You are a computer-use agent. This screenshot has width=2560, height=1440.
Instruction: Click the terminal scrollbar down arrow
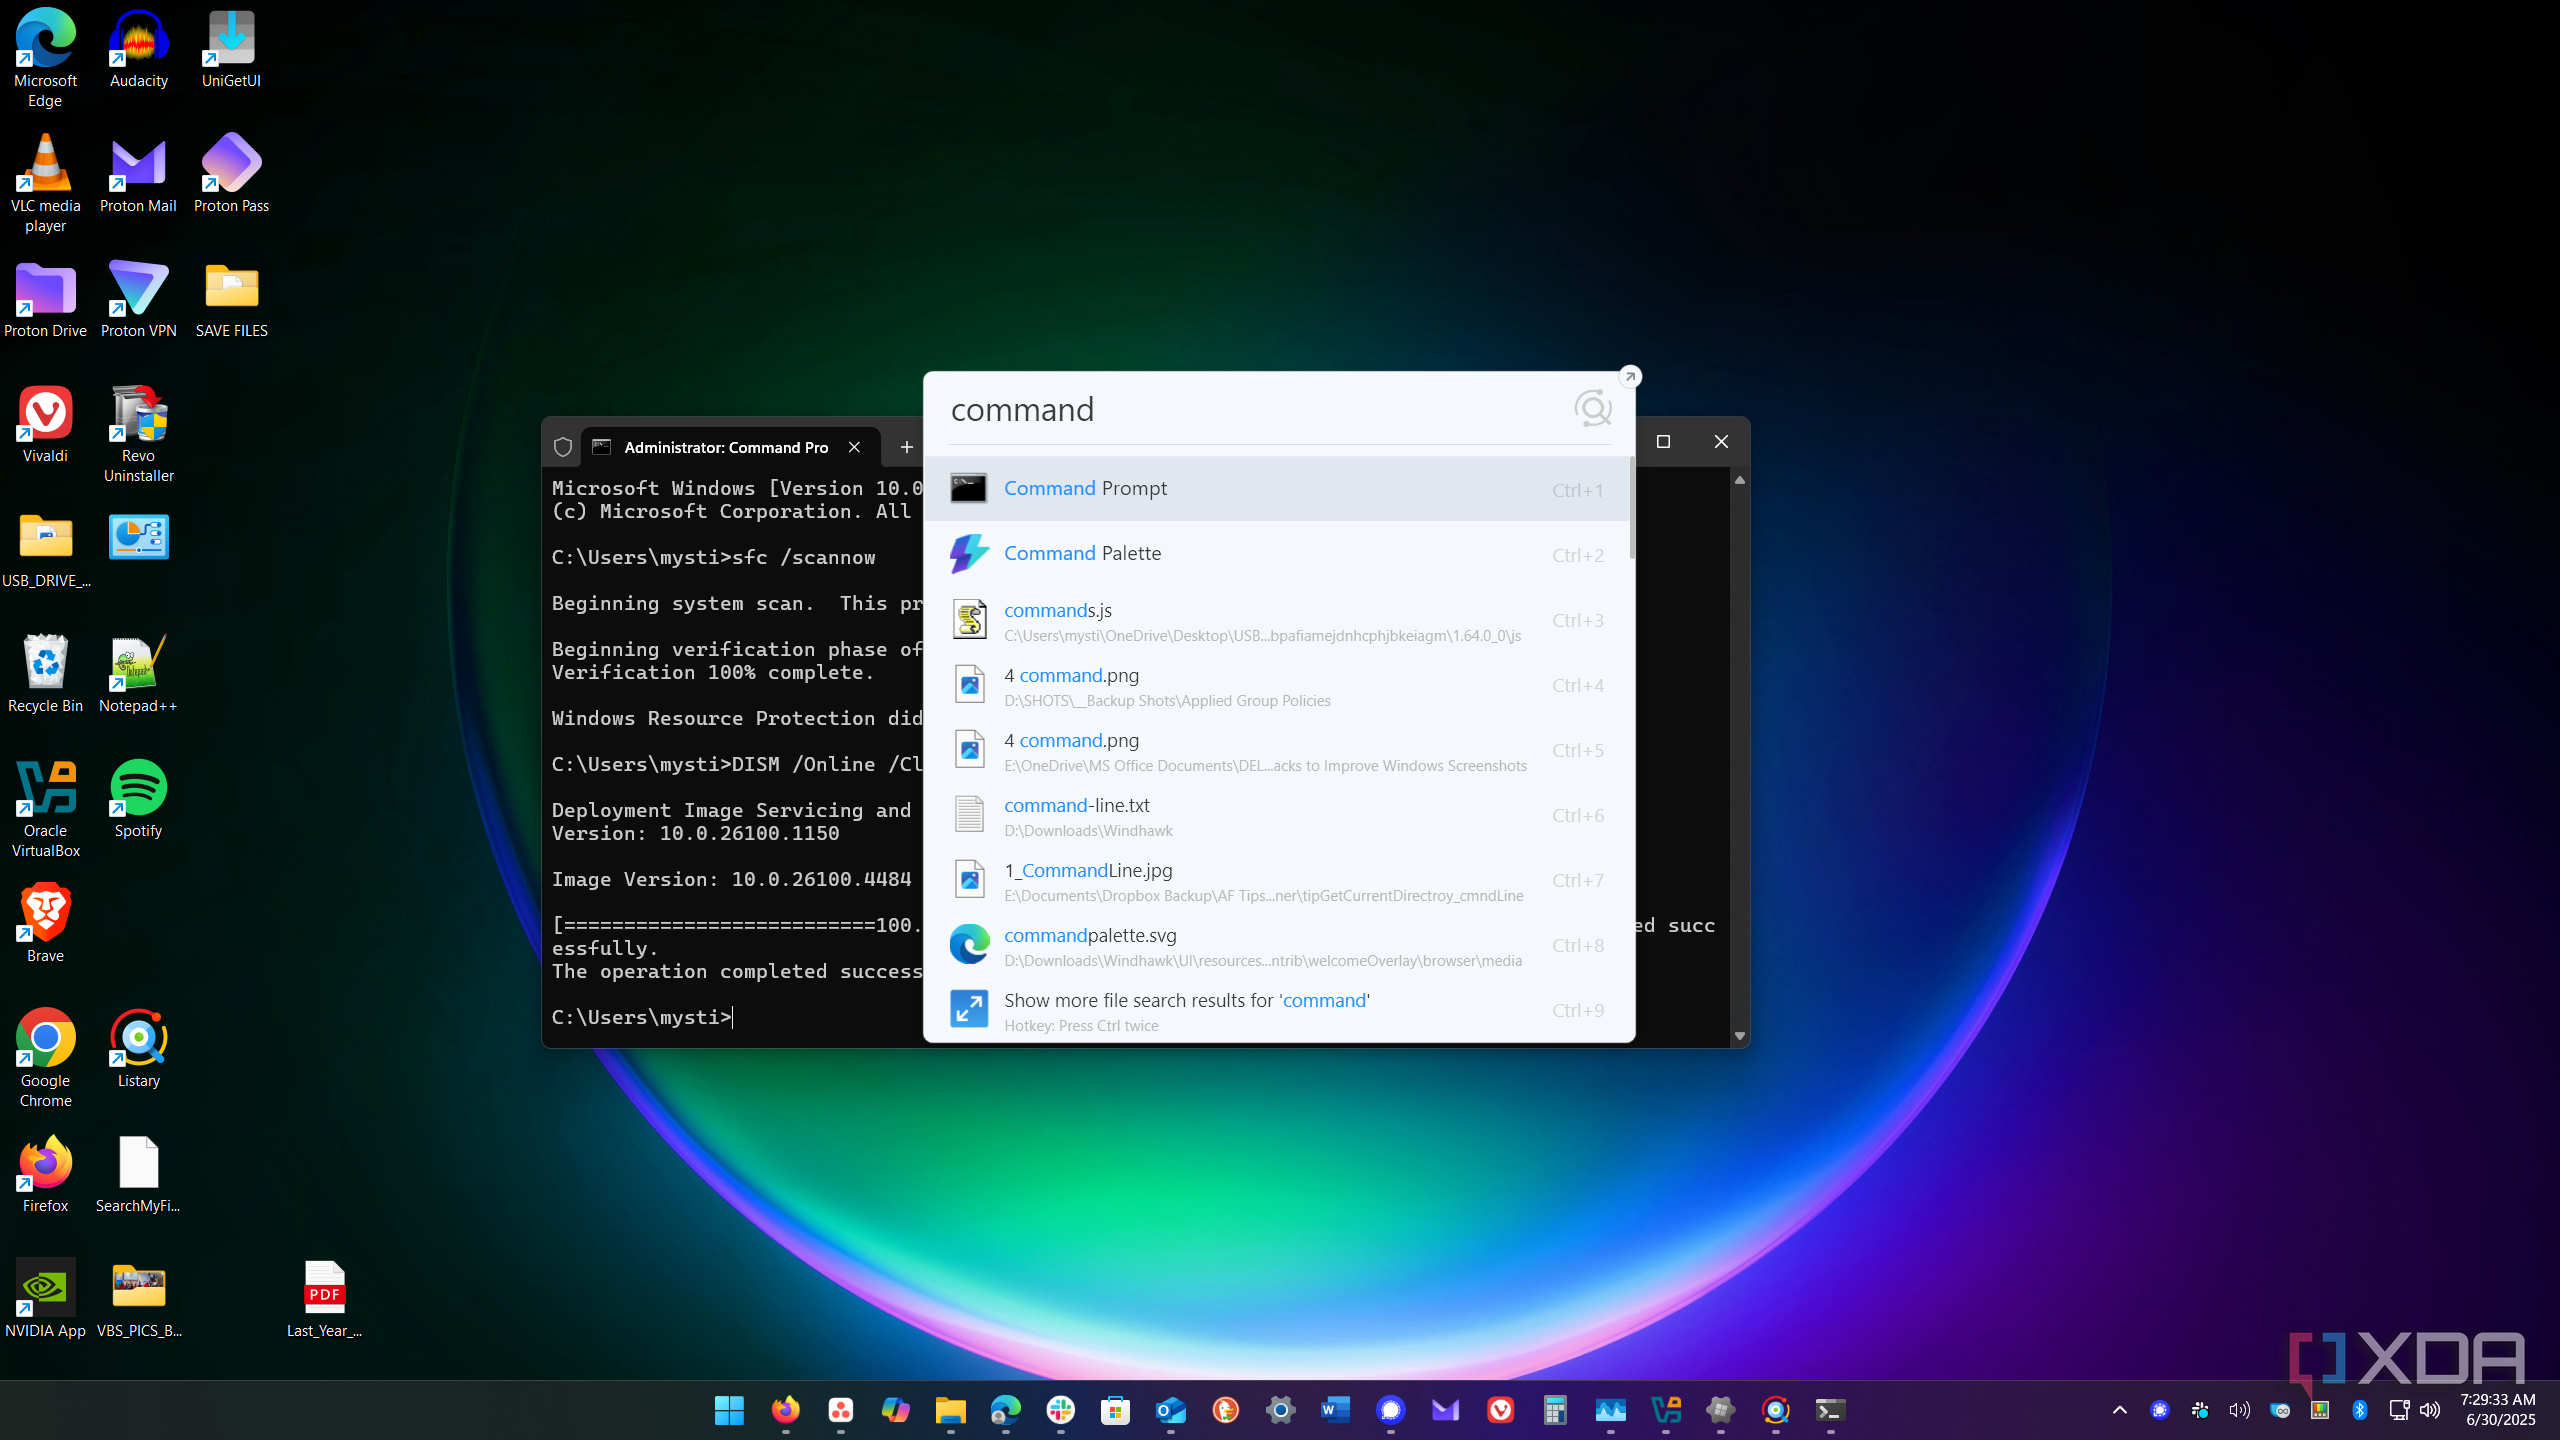(1740, 1036)
